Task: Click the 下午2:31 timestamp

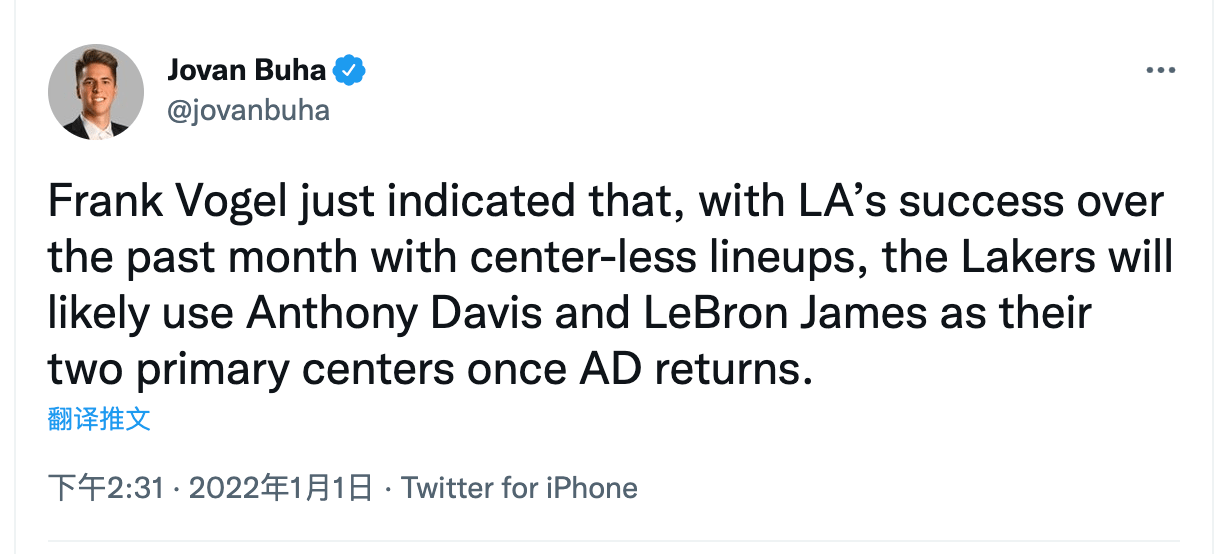Action: tap(107, 488)
